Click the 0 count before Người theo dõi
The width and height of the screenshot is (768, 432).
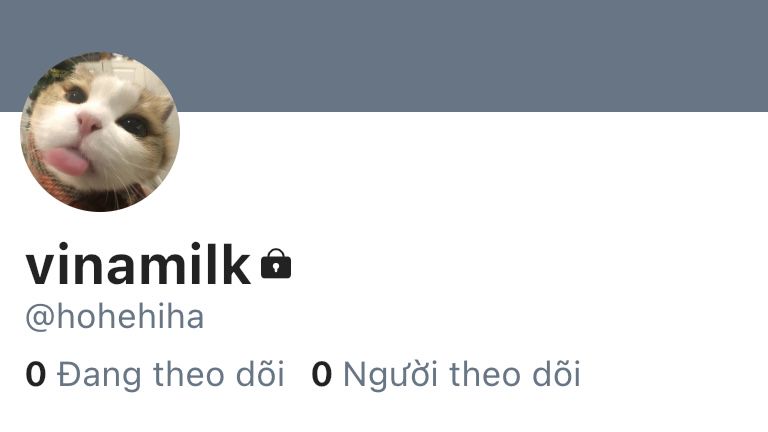tap(322, 375)
